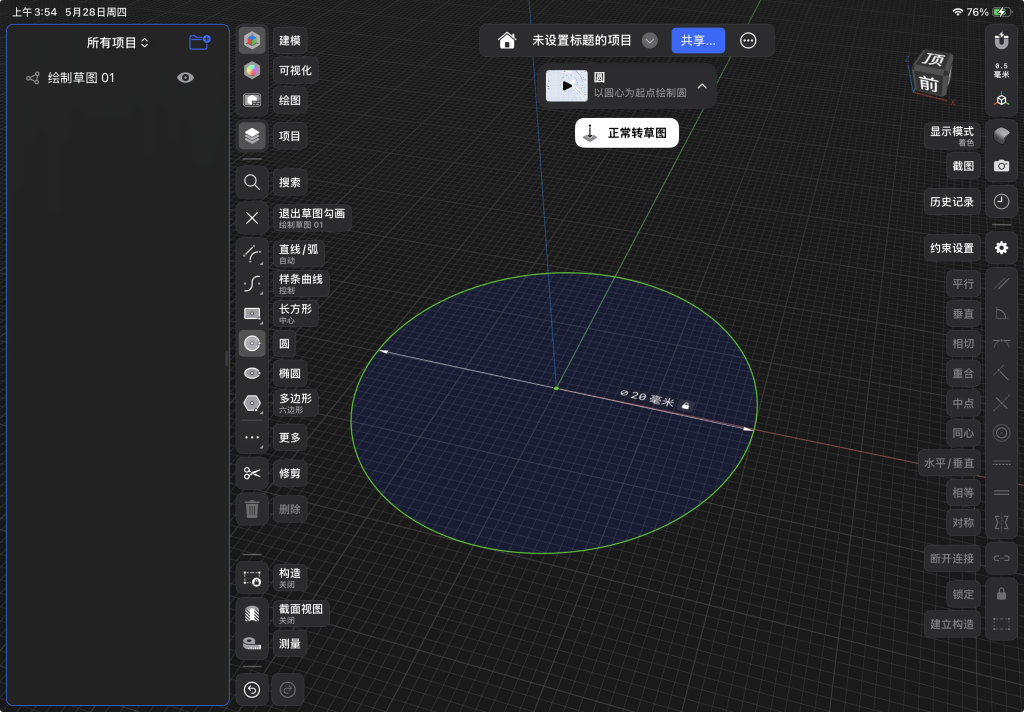
Task: Select the 椭圆 ellipse tool icon
Action: [252, 373]
